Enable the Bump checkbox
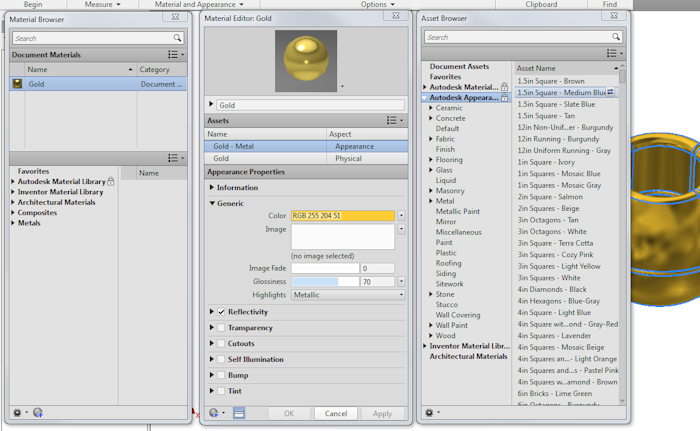This screenshot has width=700, height=431. tap(221, 375)
